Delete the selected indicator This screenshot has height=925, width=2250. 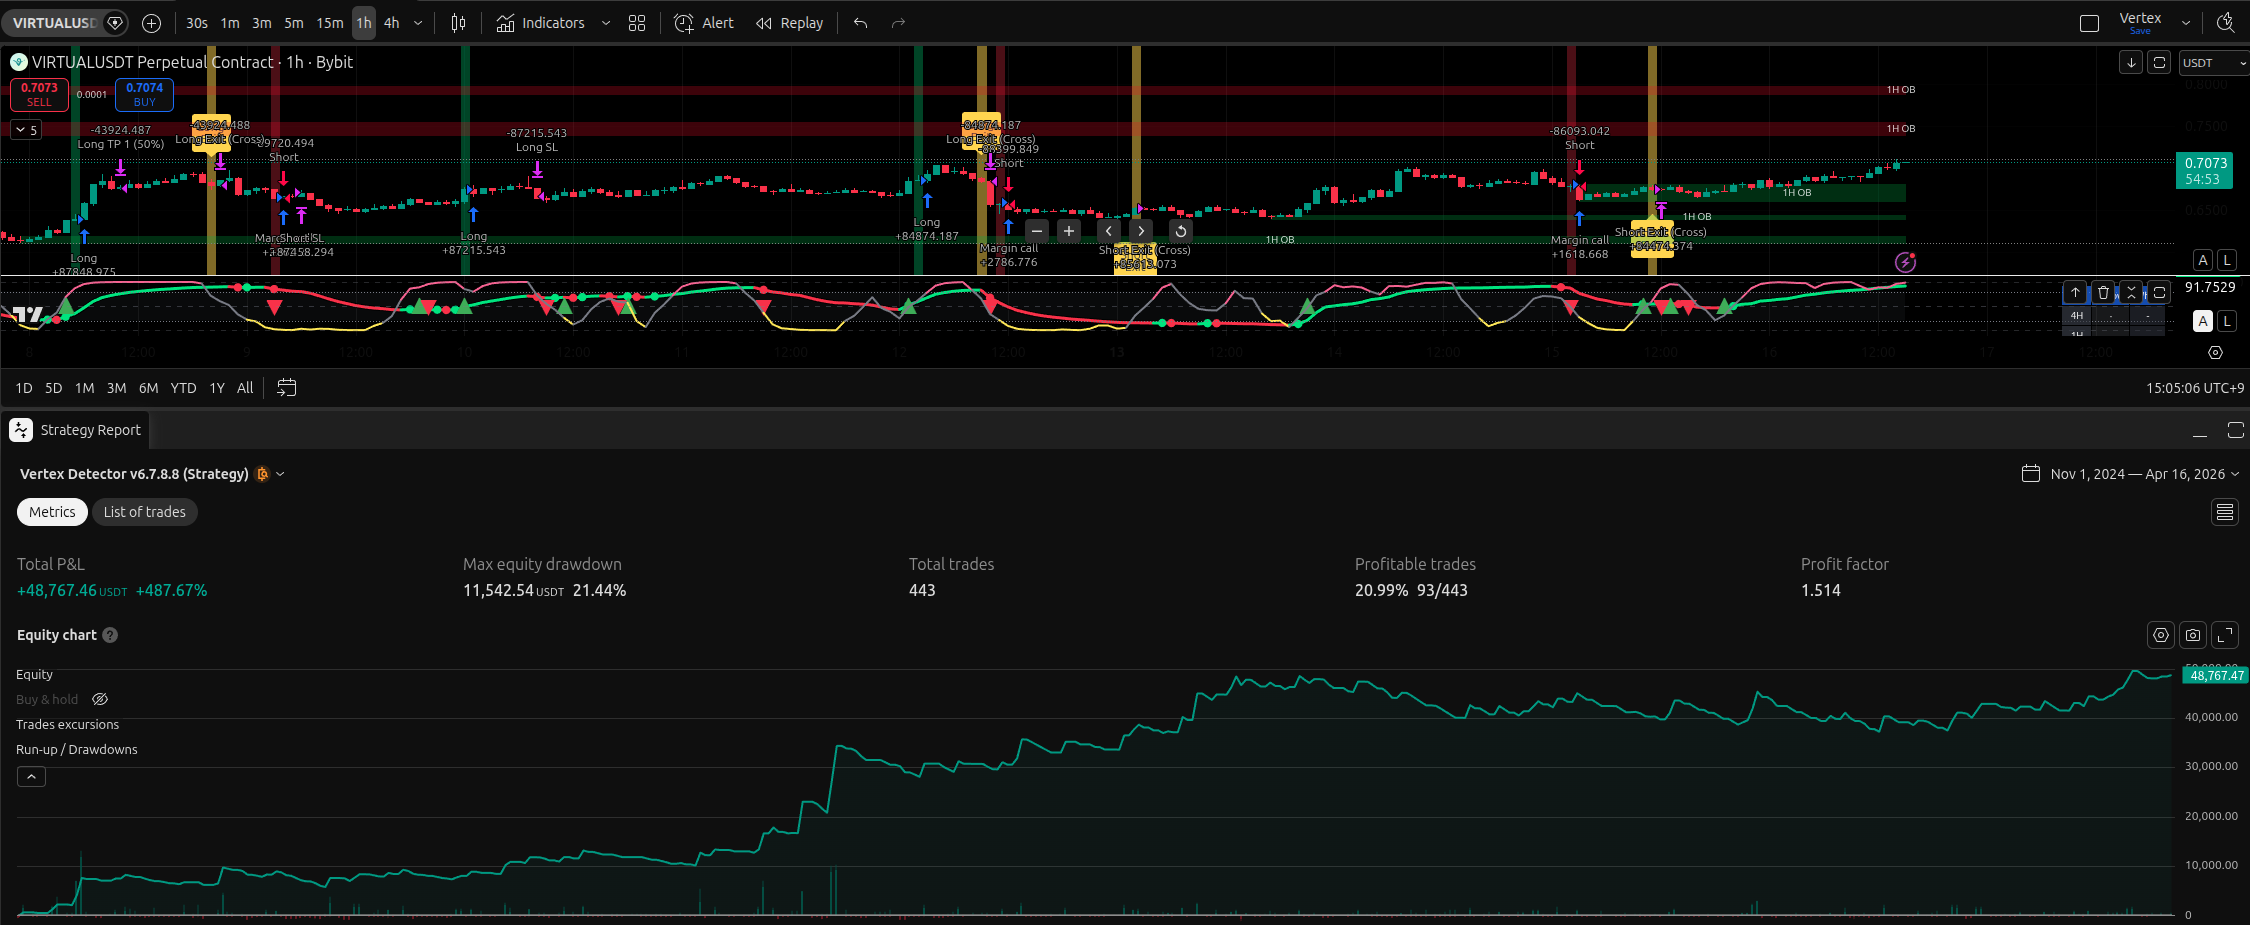point(2102,292)
